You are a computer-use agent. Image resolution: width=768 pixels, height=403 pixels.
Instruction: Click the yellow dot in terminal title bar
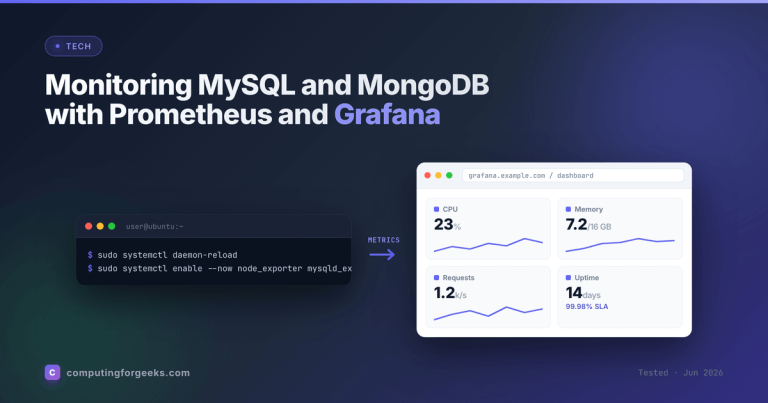pos(100,226)
